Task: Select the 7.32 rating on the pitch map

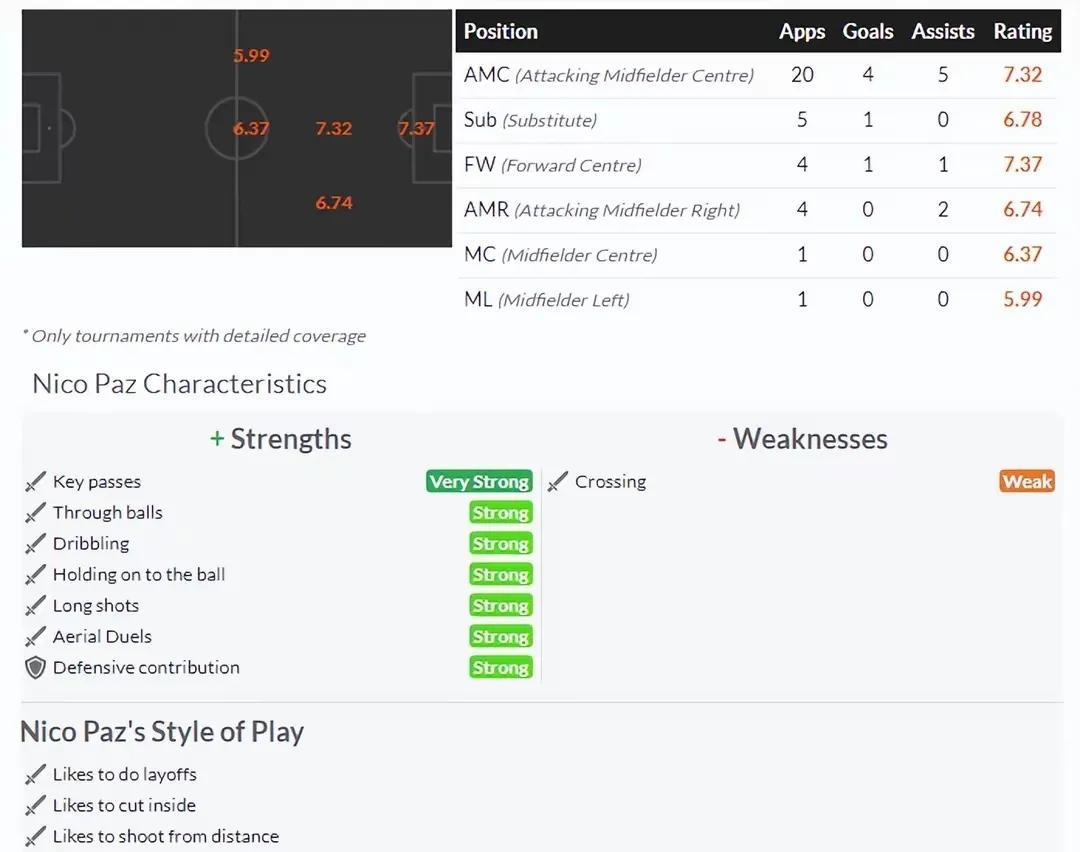Action: coord(333,129)
